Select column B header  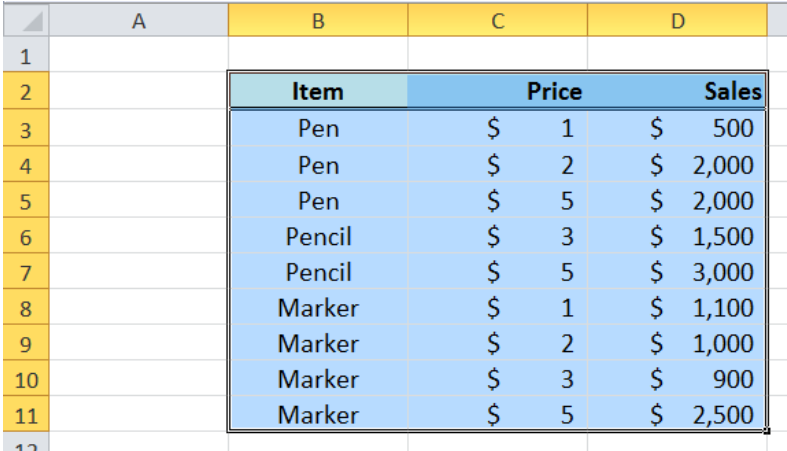(318, 21)
